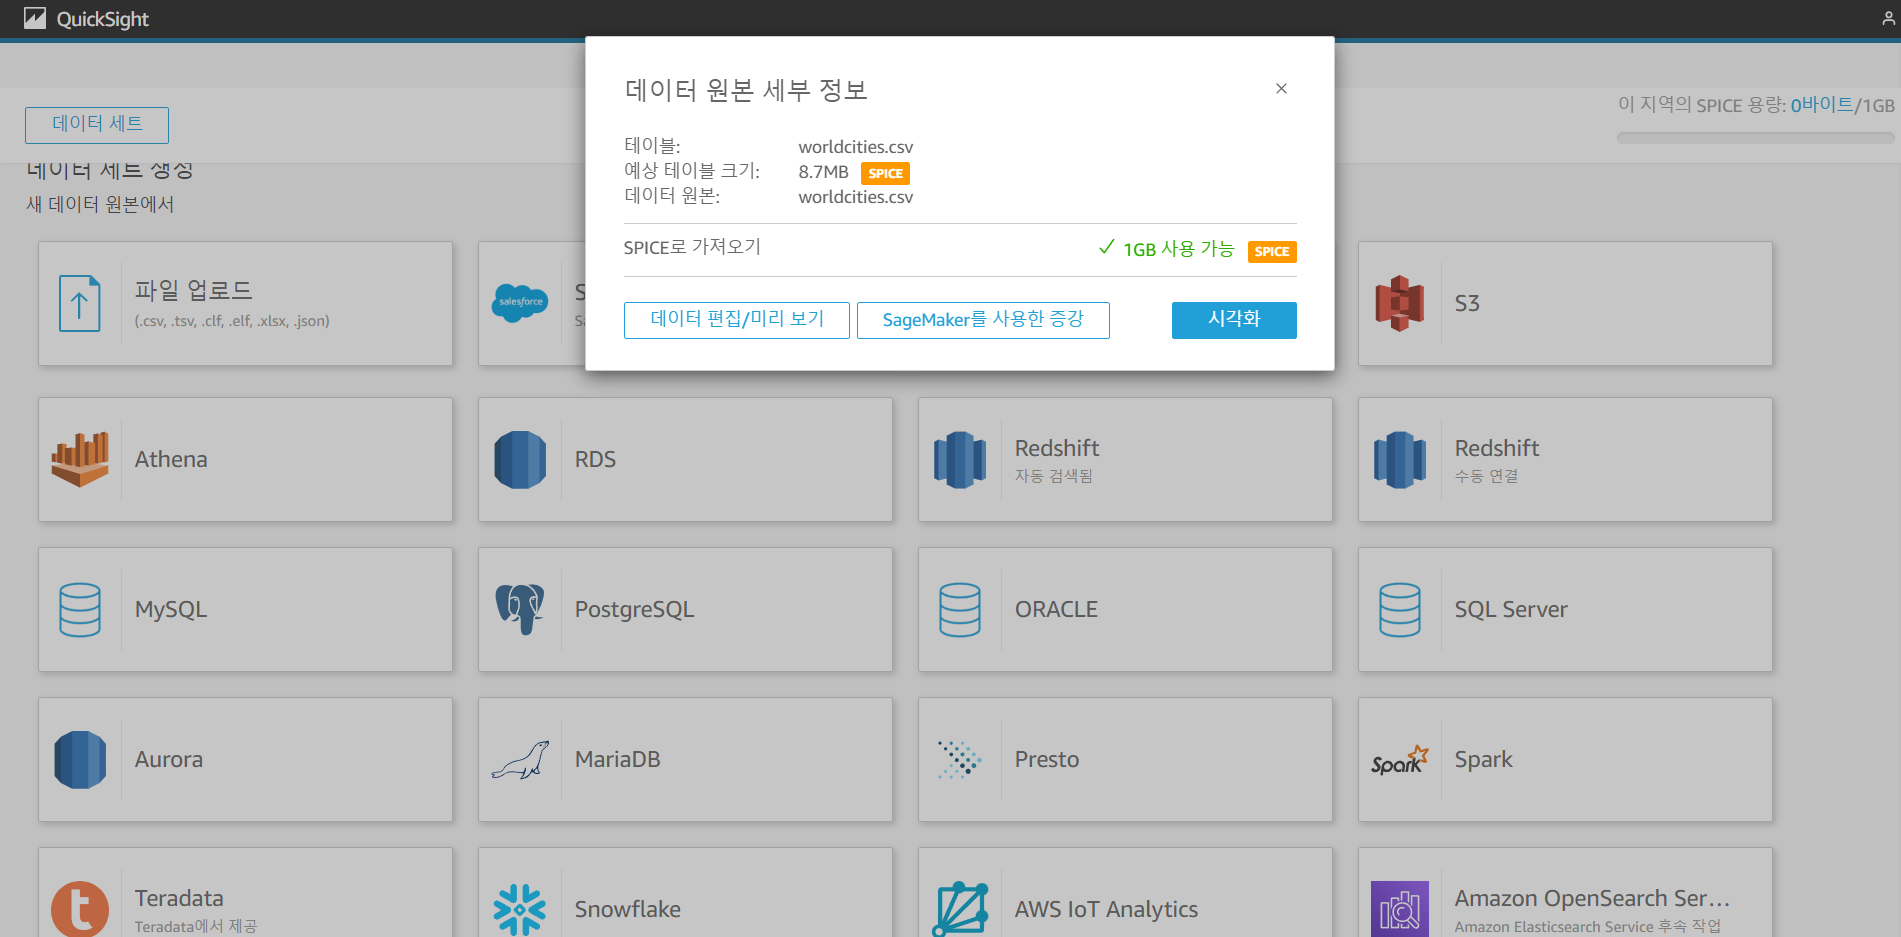
Task: Select the Aurora label
Action: pyautogui.click(x=169, y=759)
